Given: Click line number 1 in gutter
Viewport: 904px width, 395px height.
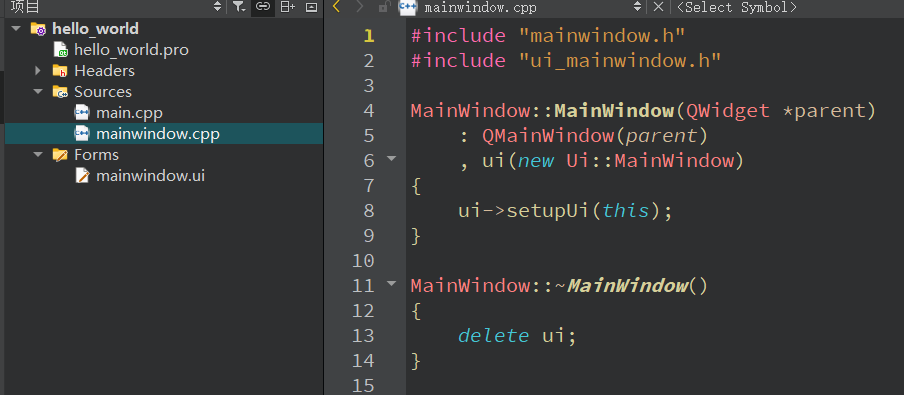Looking at the screenshot, I should tap(369, 36).
